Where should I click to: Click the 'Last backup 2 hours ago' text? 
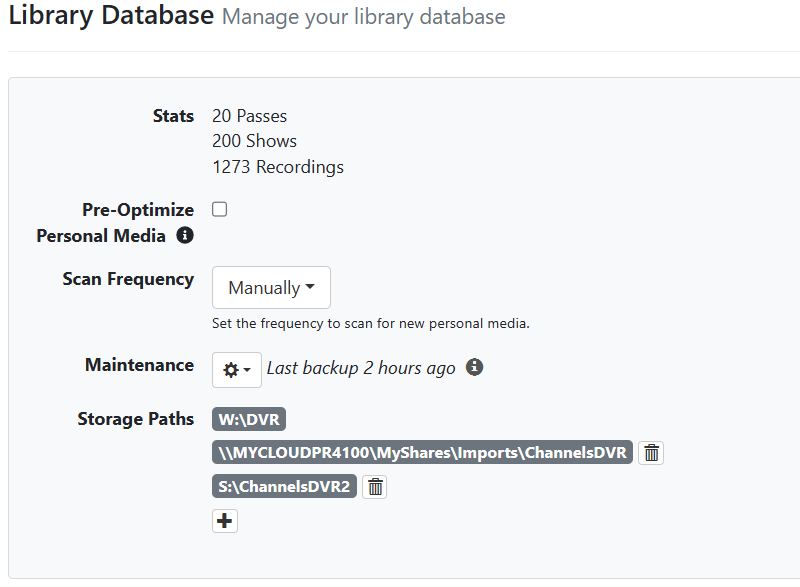361,368
